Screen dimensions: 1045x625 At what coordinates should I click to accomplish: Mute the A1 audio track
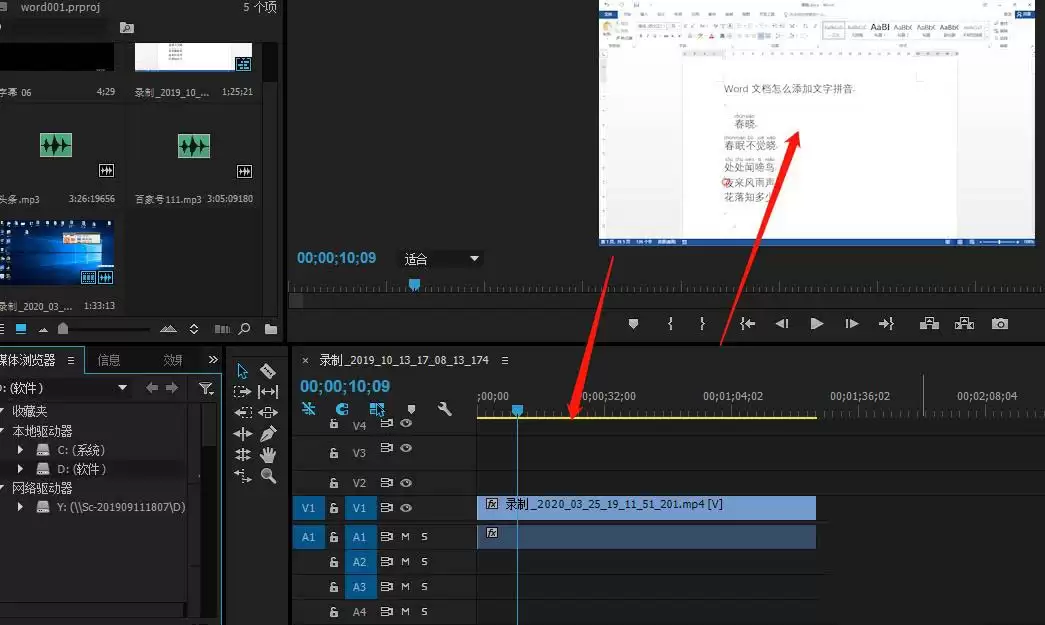(405, 536)
